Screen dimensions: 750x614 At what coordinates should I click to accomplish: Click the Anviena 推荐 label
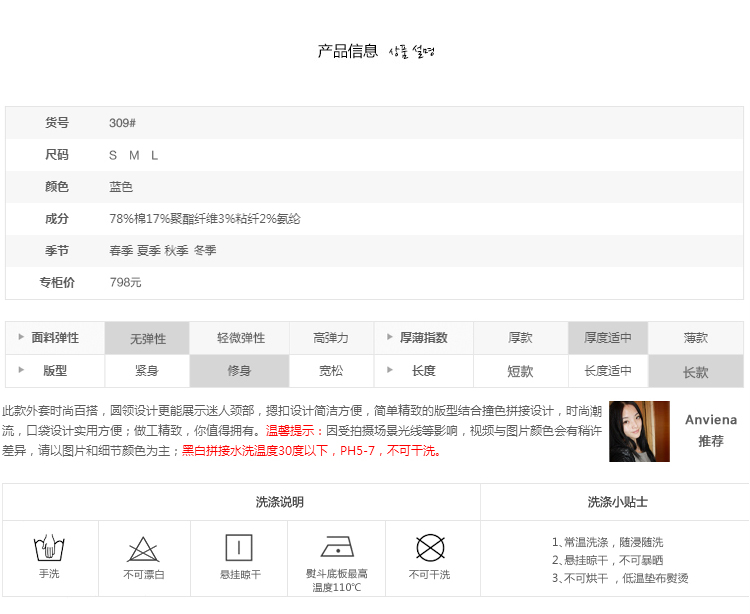(x=711, y=430)
